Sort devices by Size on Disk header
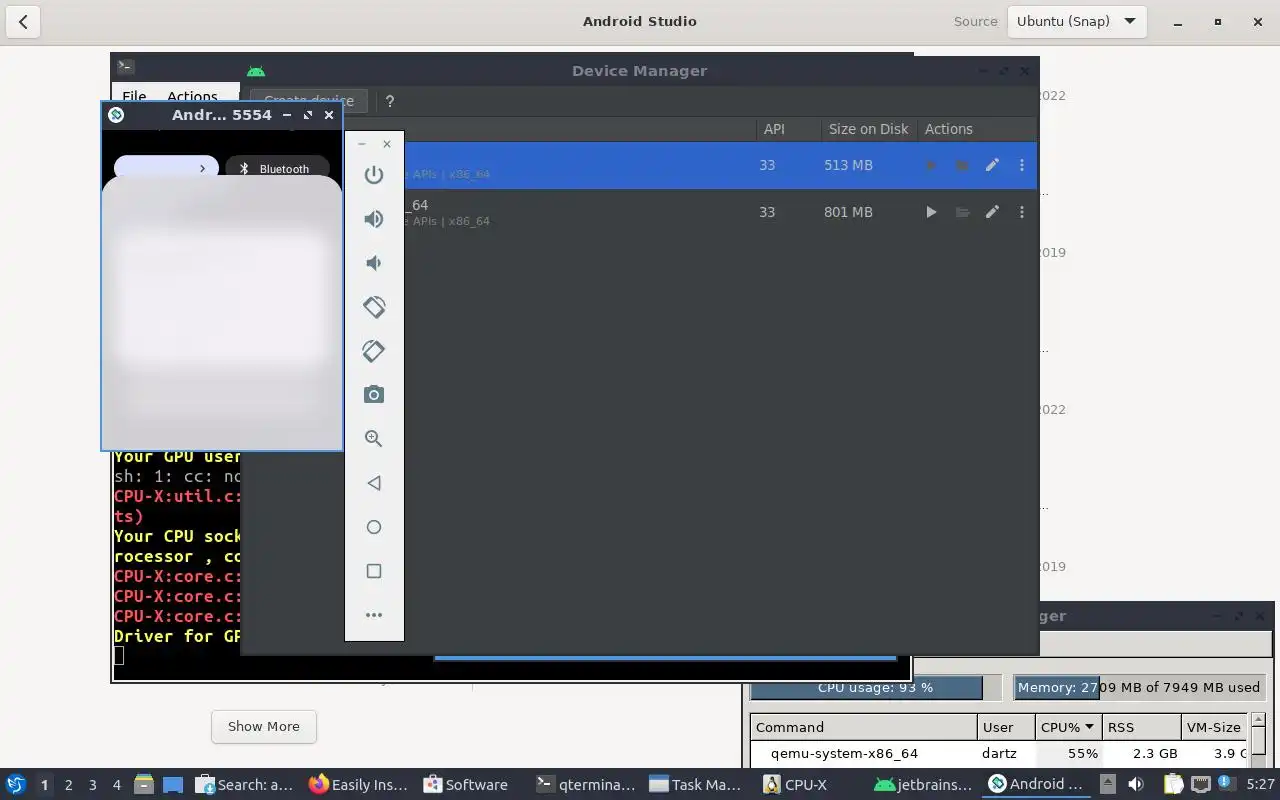This screenshot has width=1280, height=800. [x=868, y=129]
